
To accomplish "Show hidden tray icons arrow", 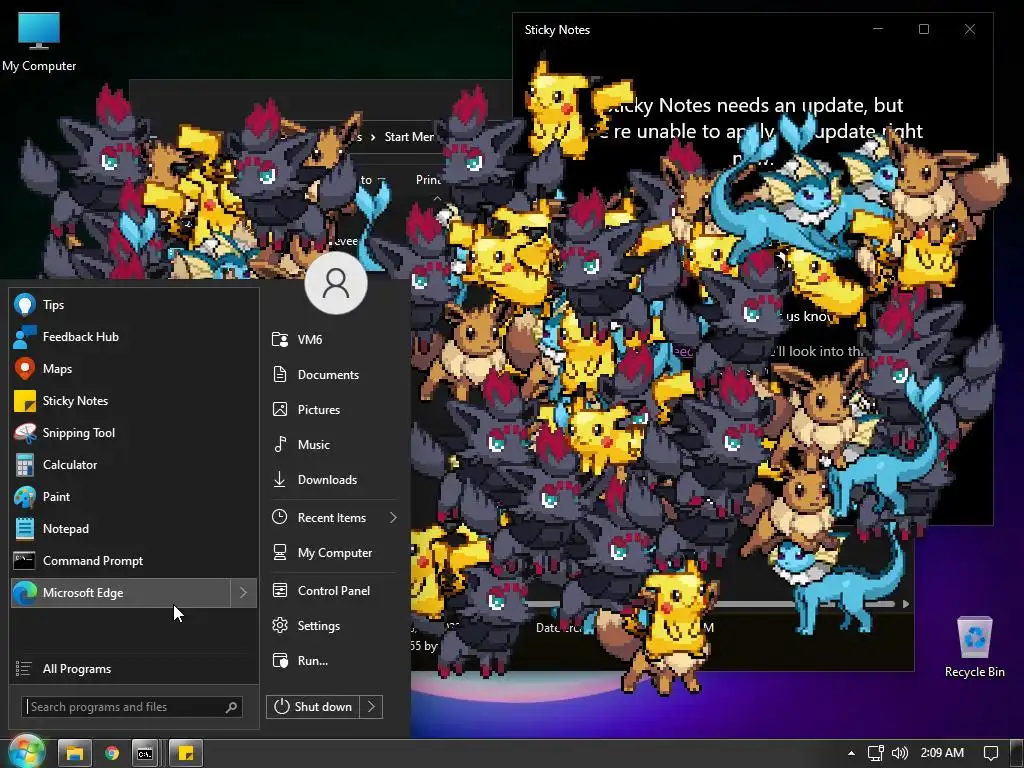I will click(x=851, y=753).
